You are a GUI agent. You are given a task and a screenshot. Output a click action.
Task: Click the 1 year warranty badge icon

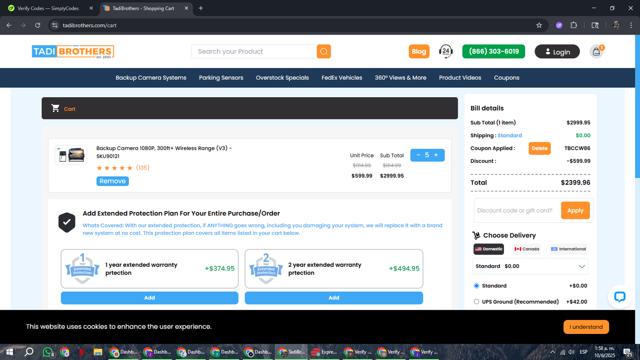tap(82, 268)
